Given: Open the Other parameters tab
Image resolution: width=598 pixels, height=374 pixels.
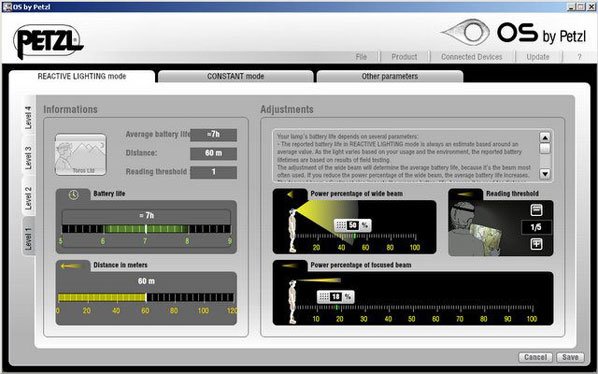Looking at the screenshot, I should click(x=390, y=76).
